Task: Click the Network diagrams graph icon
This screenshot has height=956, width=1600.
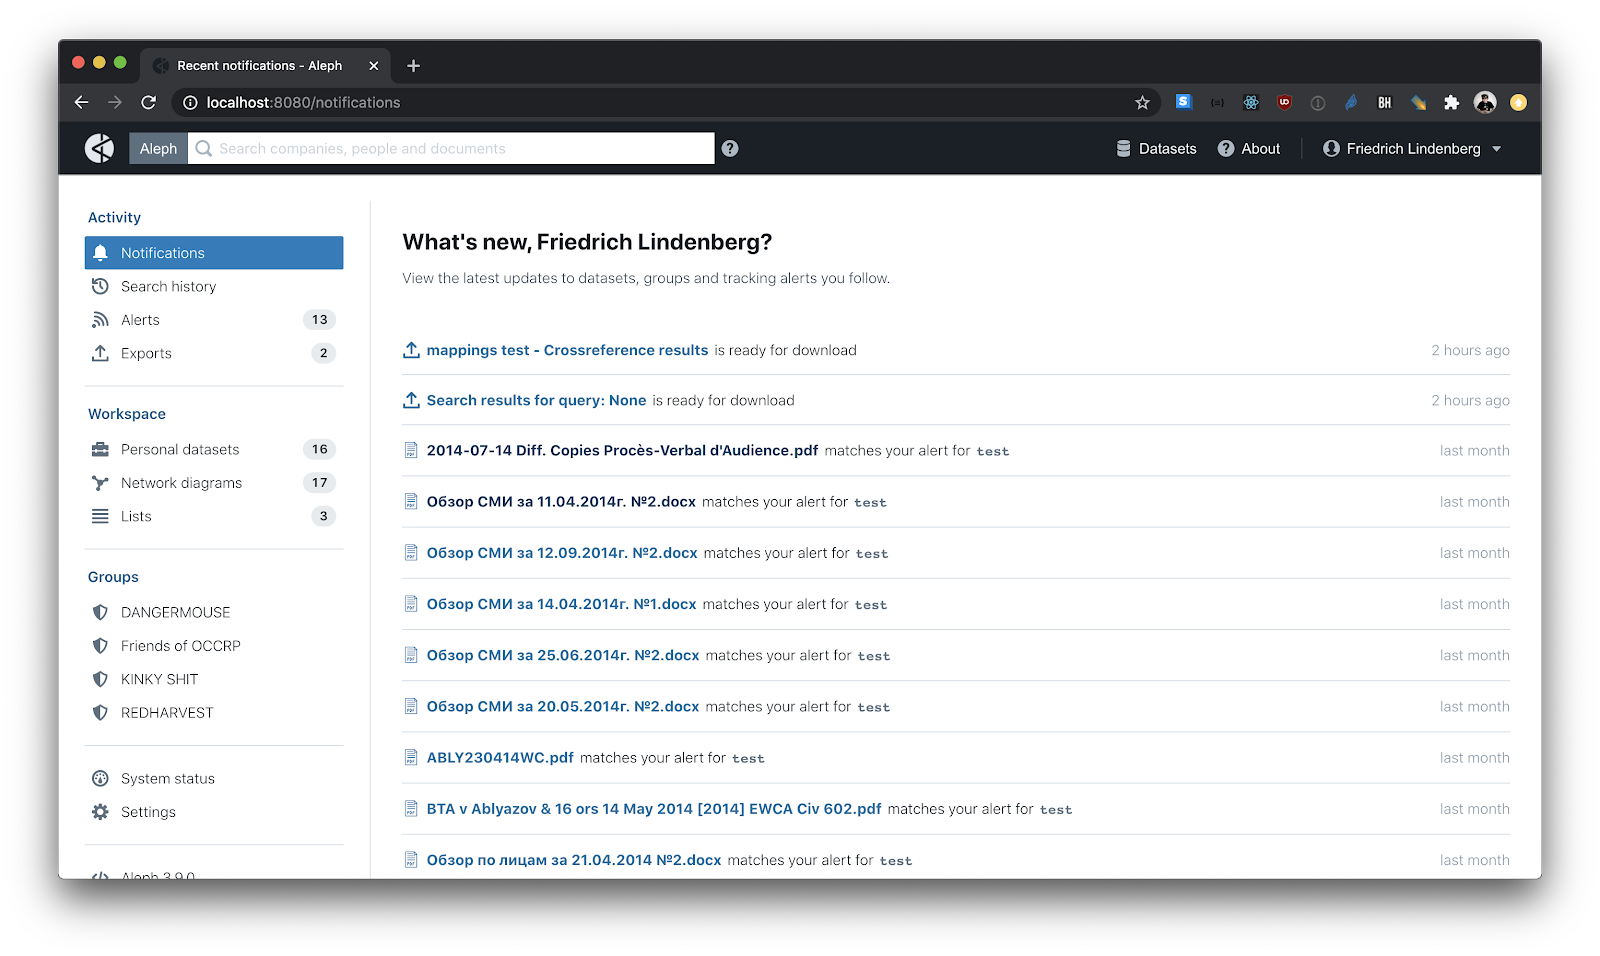Action: coord(100,483)
